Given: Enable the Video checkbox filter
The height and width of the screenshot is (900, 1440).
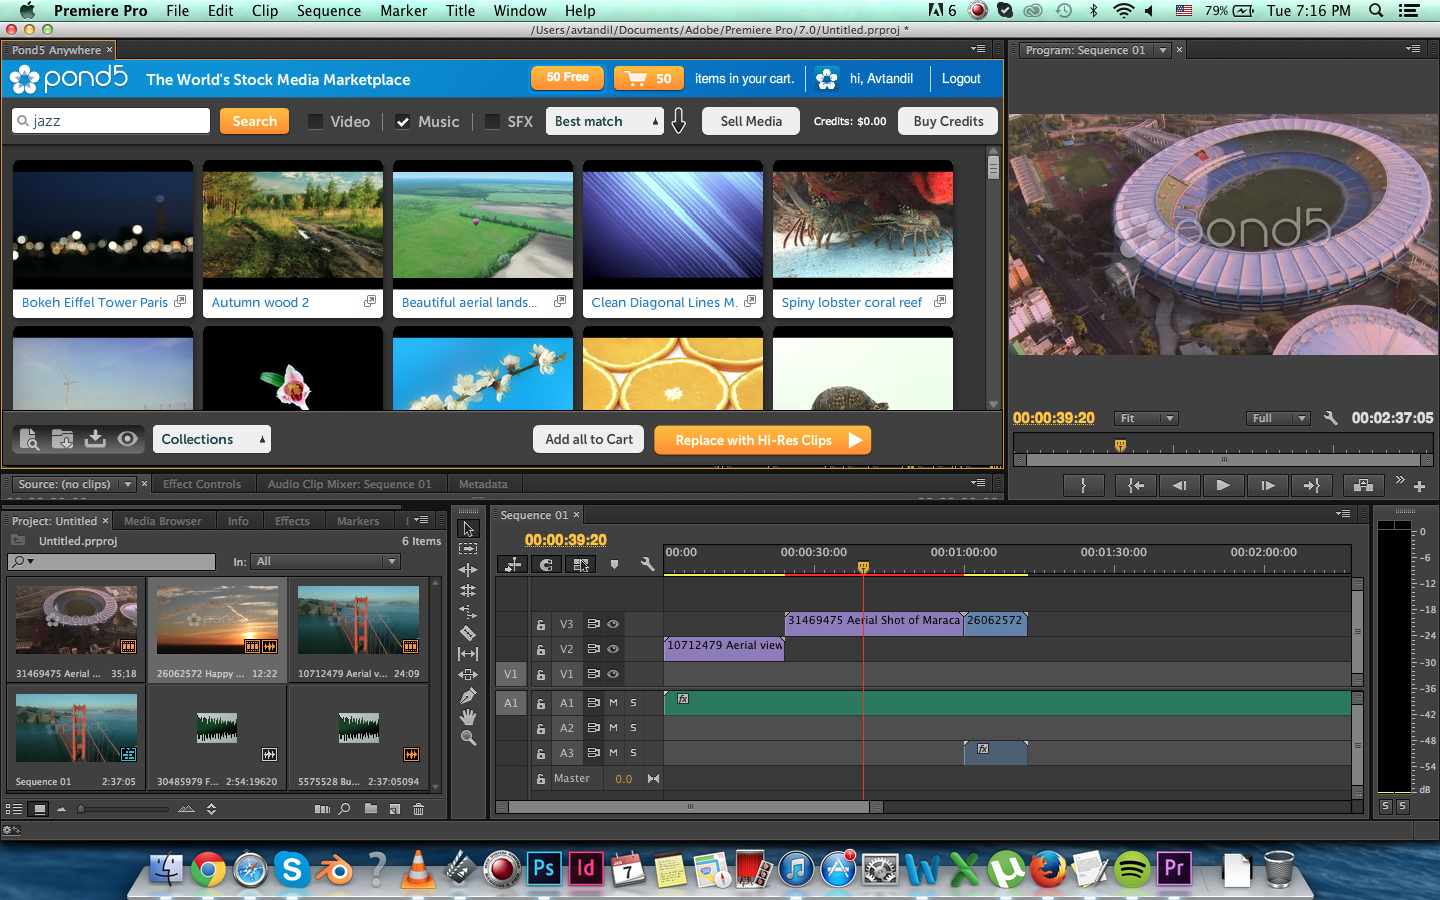Looking at the screenshot, I should [316, 122].
